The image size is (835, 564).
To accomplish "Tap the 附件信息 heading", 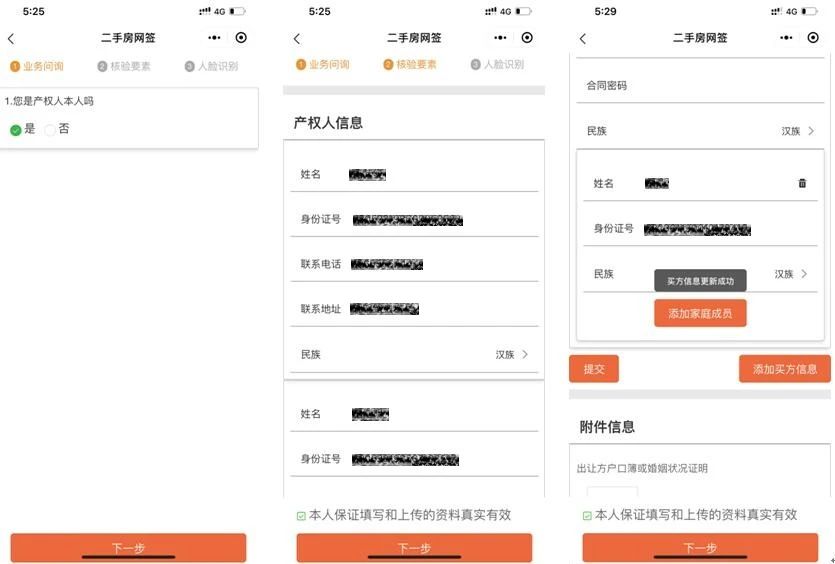I will pos(607,427).
